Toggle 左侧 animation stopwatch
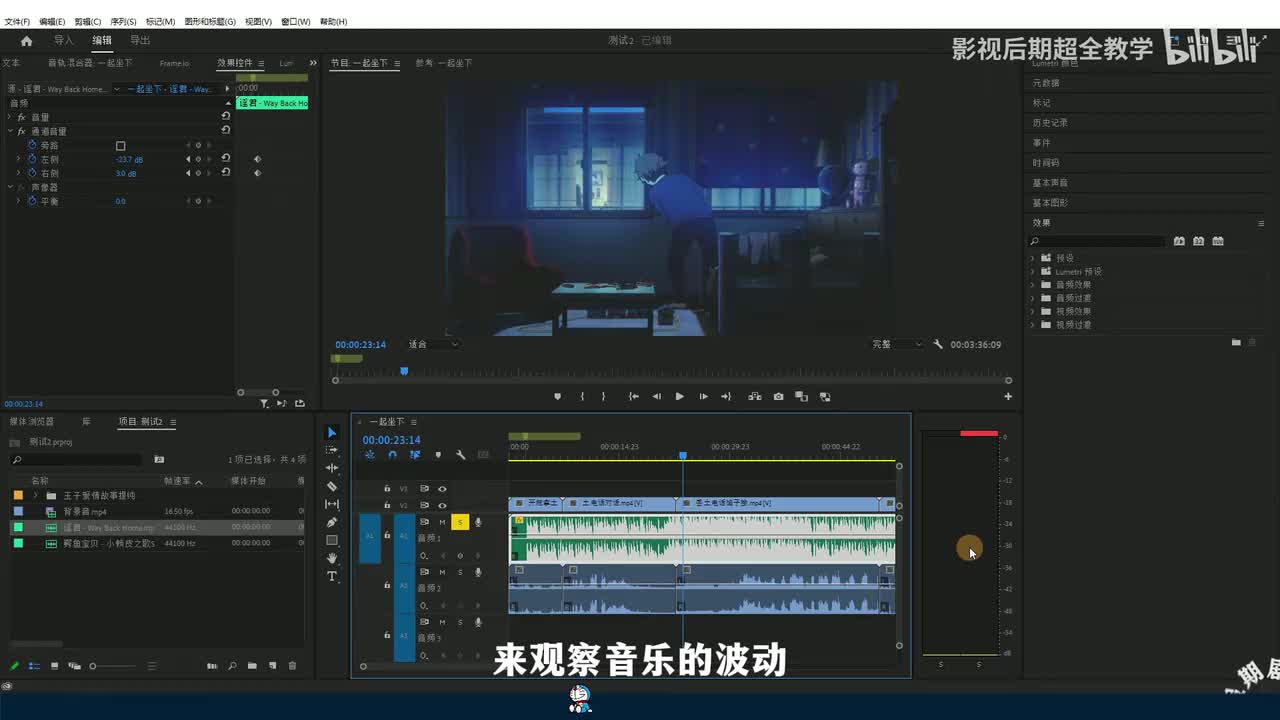Viewport: 1280px width, 720px height. pyautogui.click(x=31, y=159)
